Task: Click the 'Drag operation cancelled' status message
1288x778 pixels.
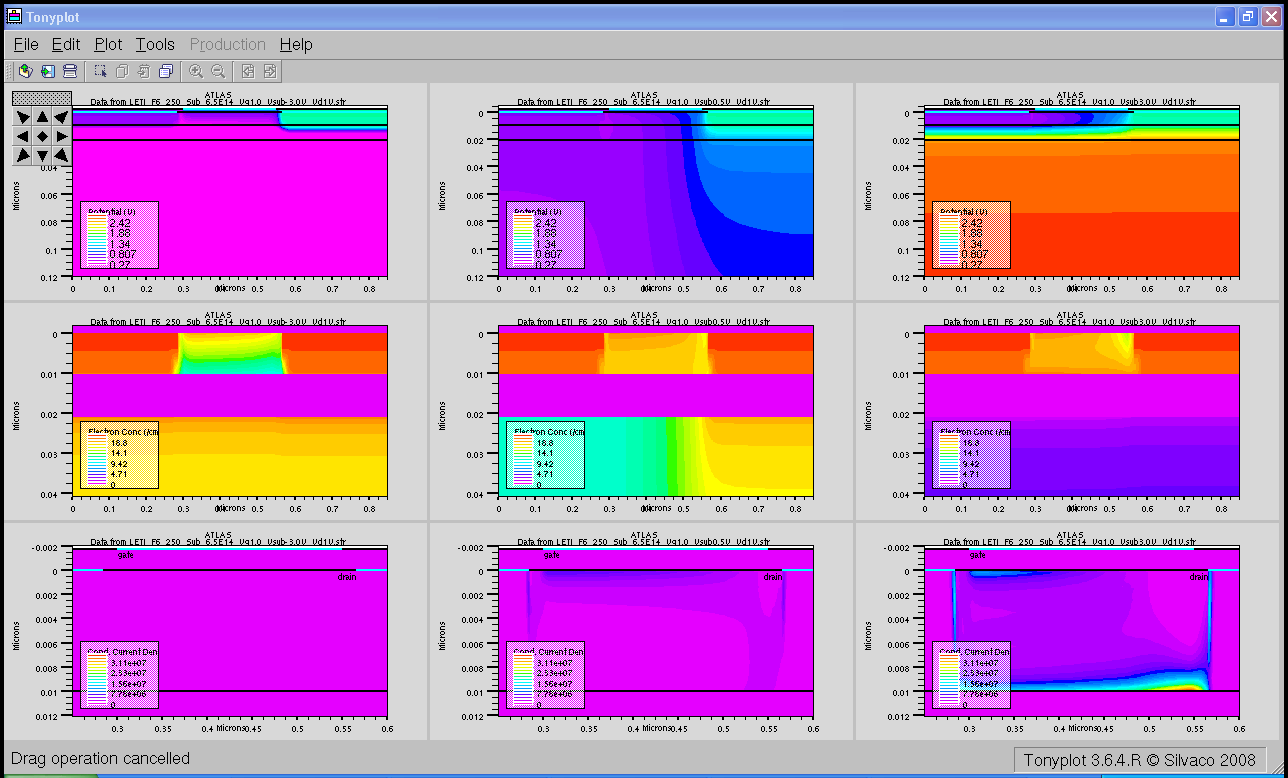Action: coord(99,759)
